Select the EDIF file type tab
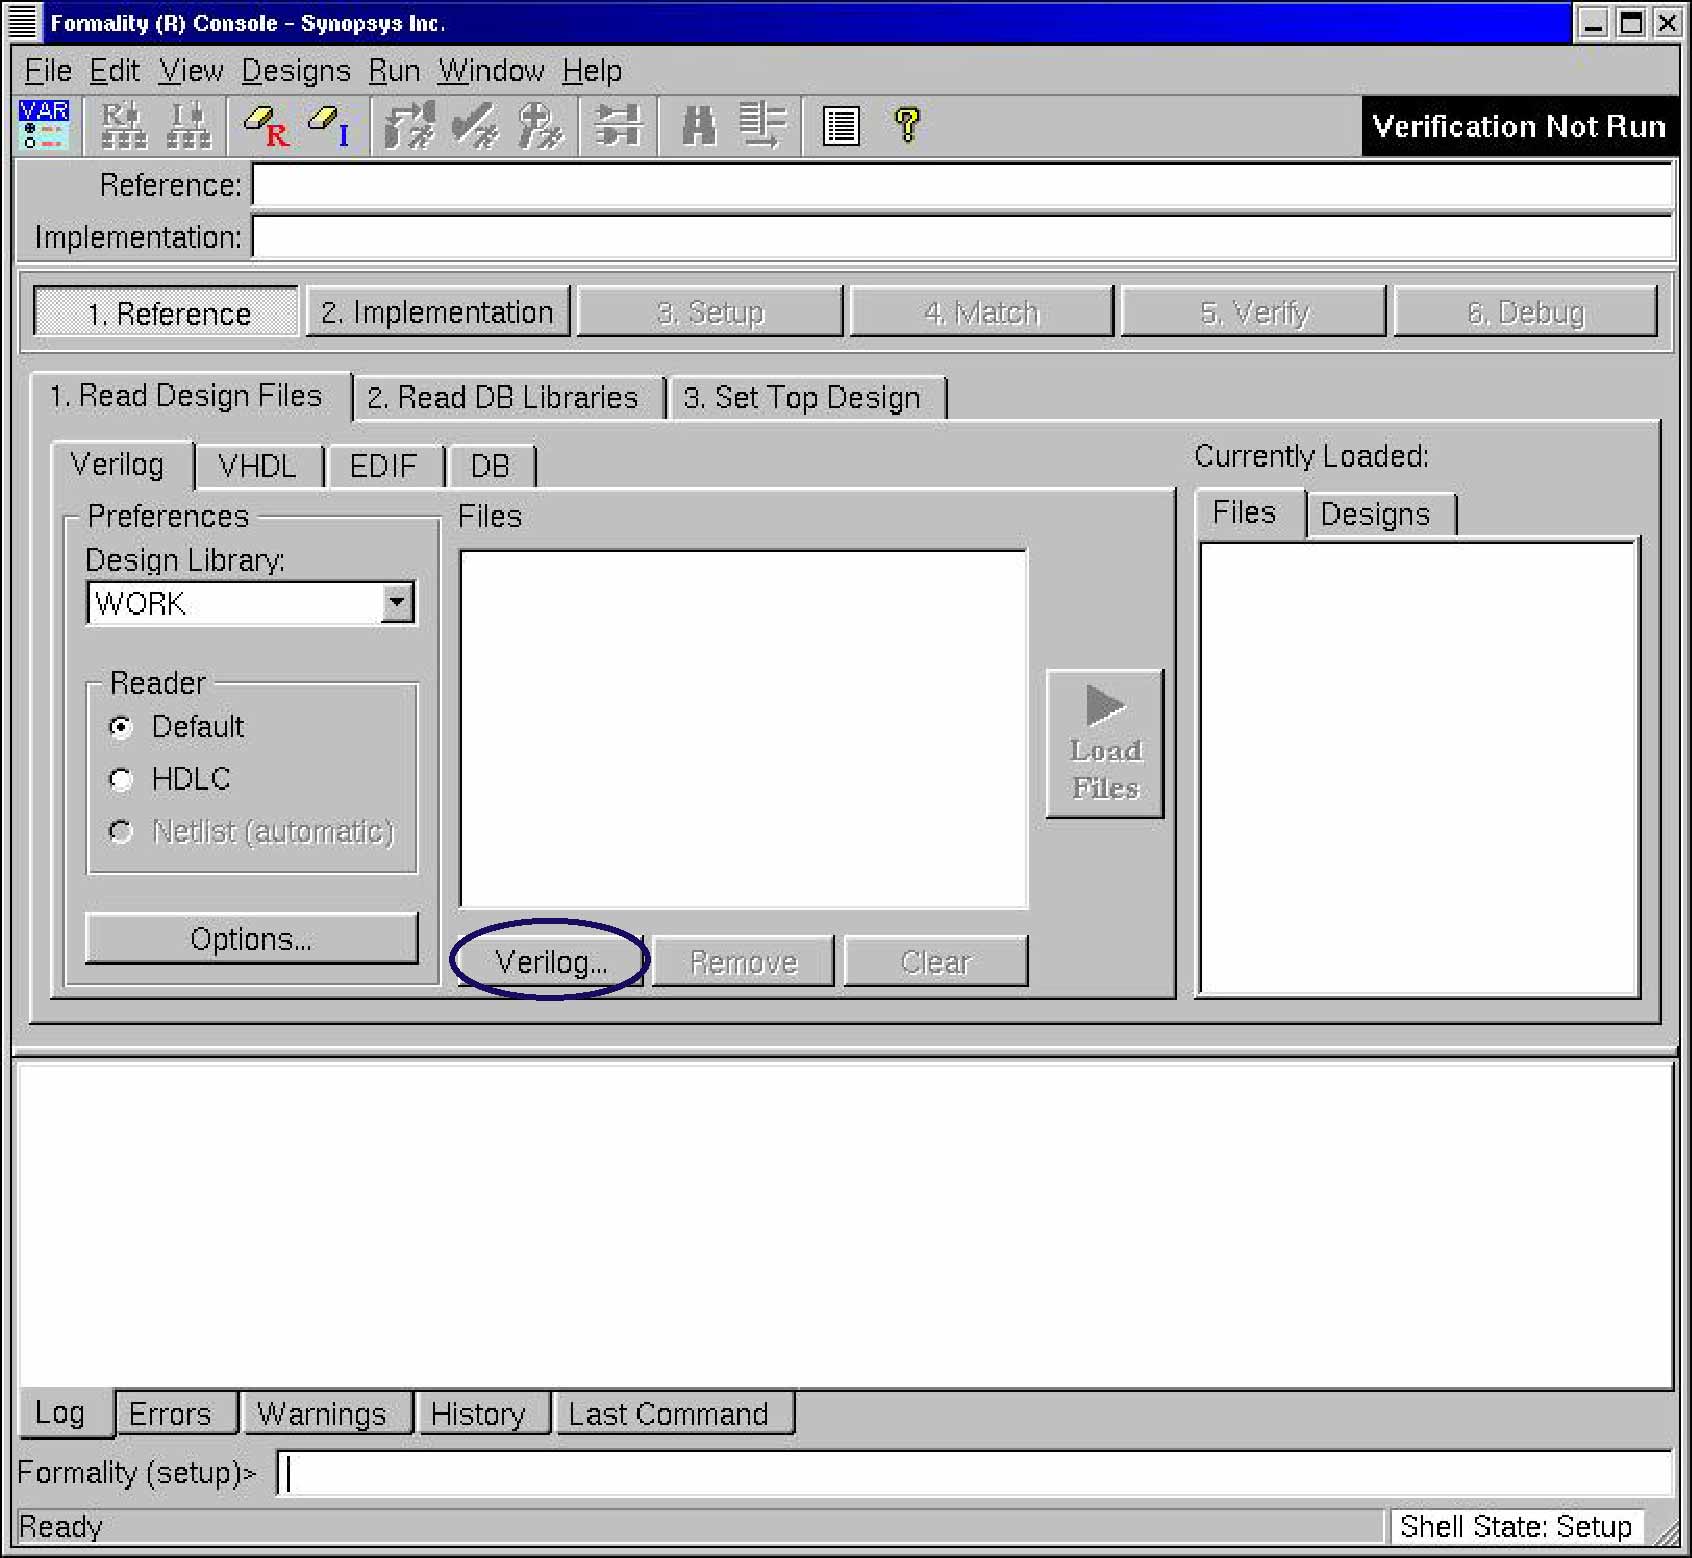 [385, 466]
